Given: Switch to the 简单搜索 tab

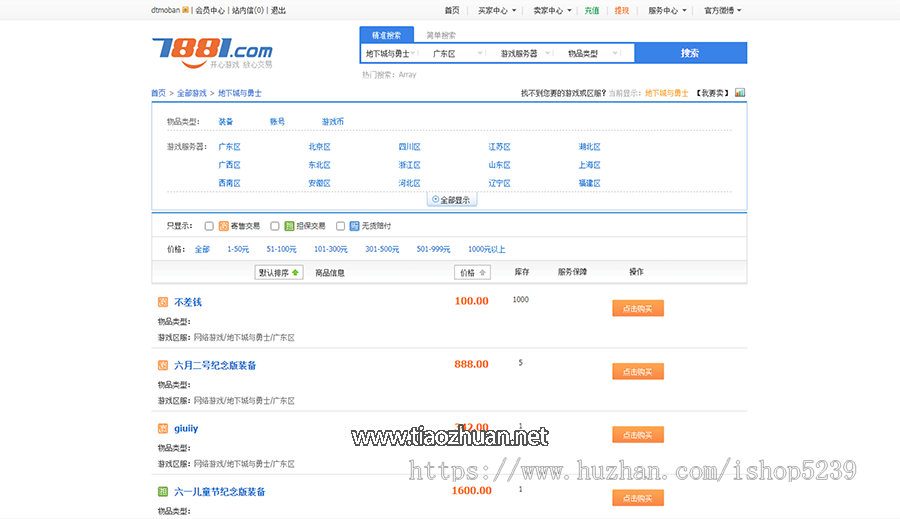Looking at the screenshot, I should coord(441,34).
